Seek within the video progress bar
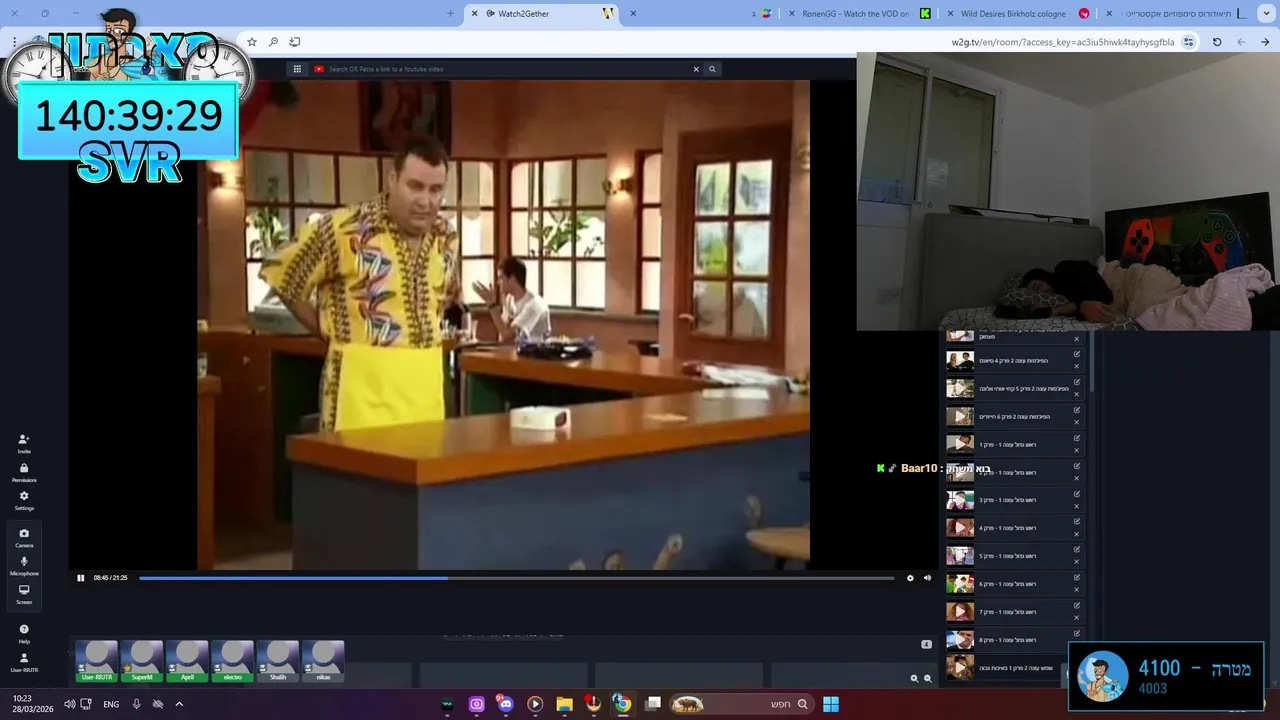 516,578
